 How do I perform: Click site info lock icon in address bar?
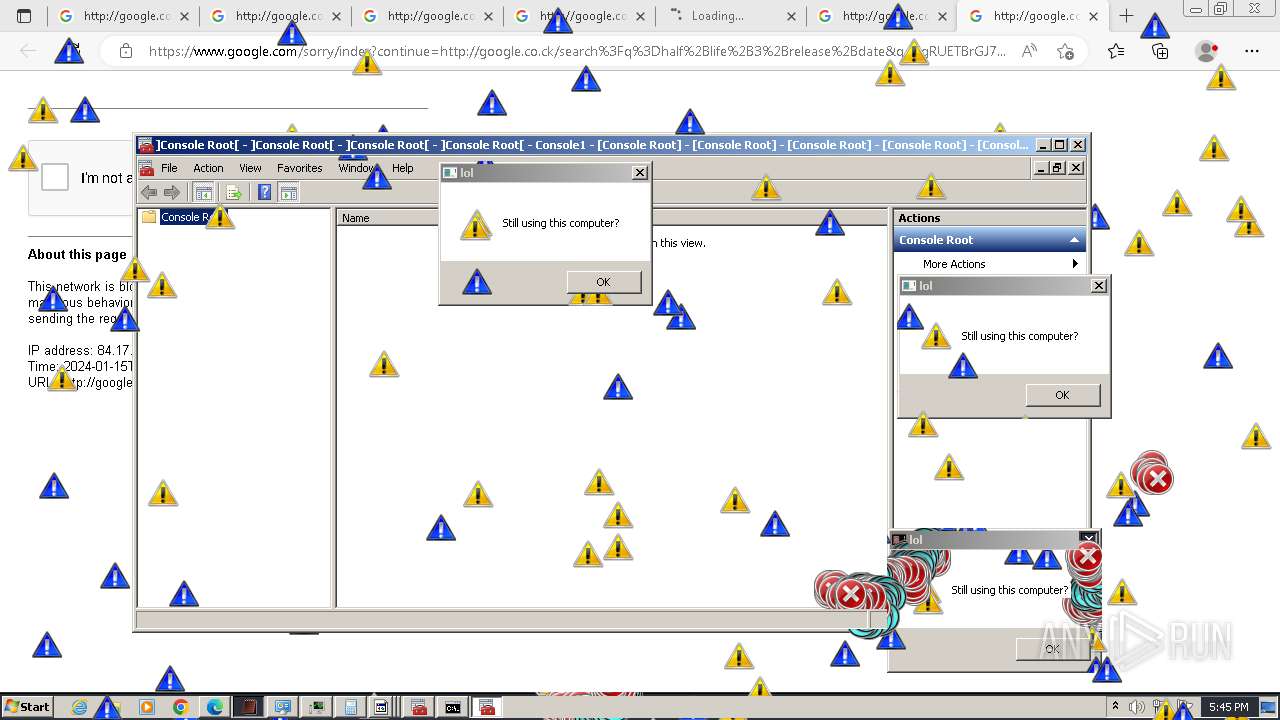125,51
